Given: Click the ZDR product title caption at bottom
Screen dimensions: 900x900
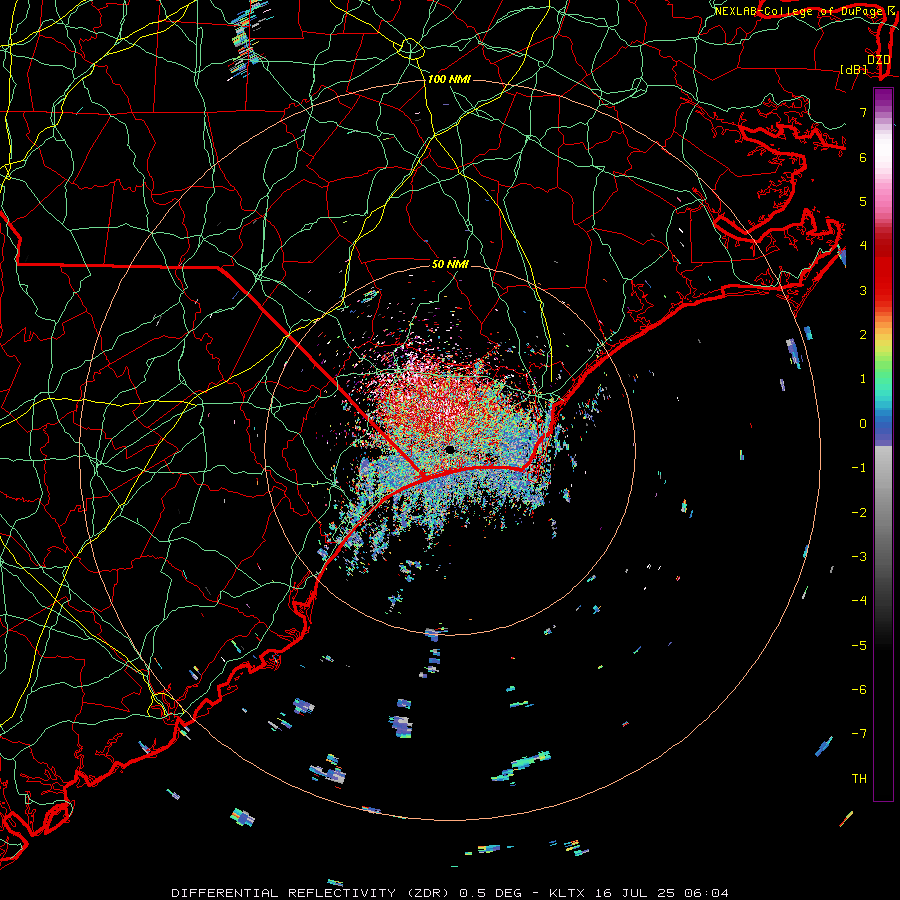Looking at the screenshot, I should click(450, 893).
